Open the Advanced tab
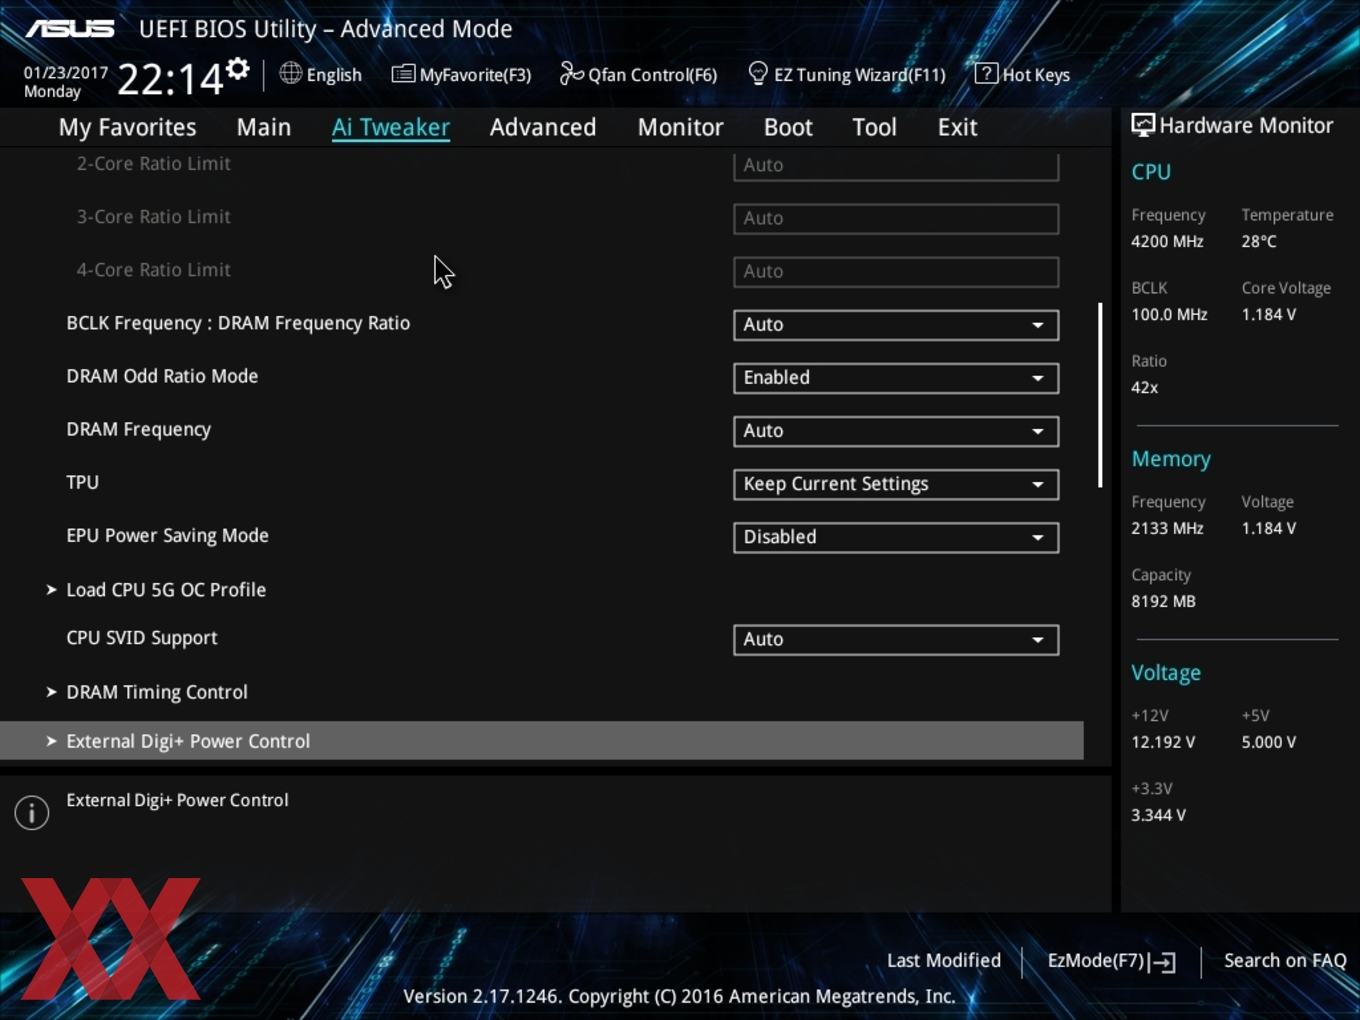Screen dimensions: 1360x1020 coord(543,127)
